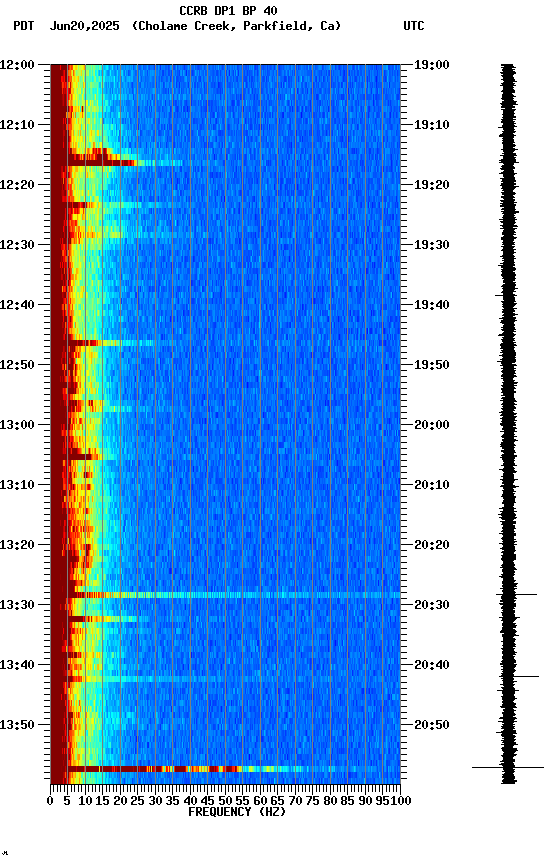
Task: Click the UTC time label "20:30"
Action: click(x=432, y=606)
